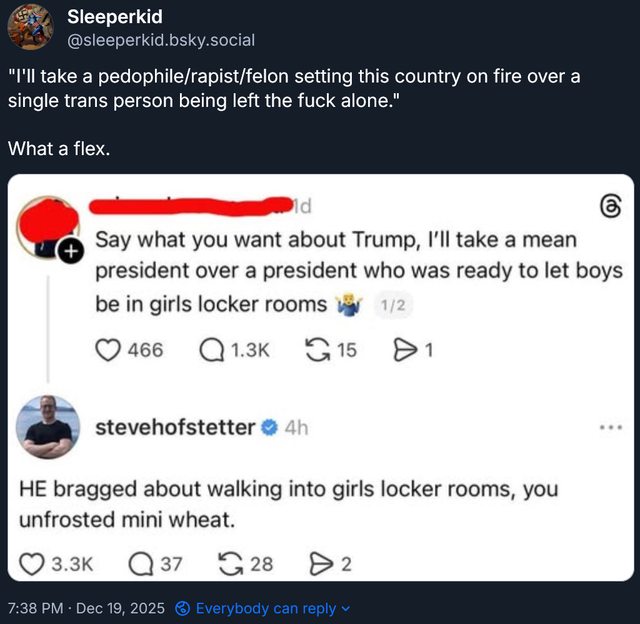Repost the top post with 15 reposts
The image size is (640, 624).
(318, 351)
